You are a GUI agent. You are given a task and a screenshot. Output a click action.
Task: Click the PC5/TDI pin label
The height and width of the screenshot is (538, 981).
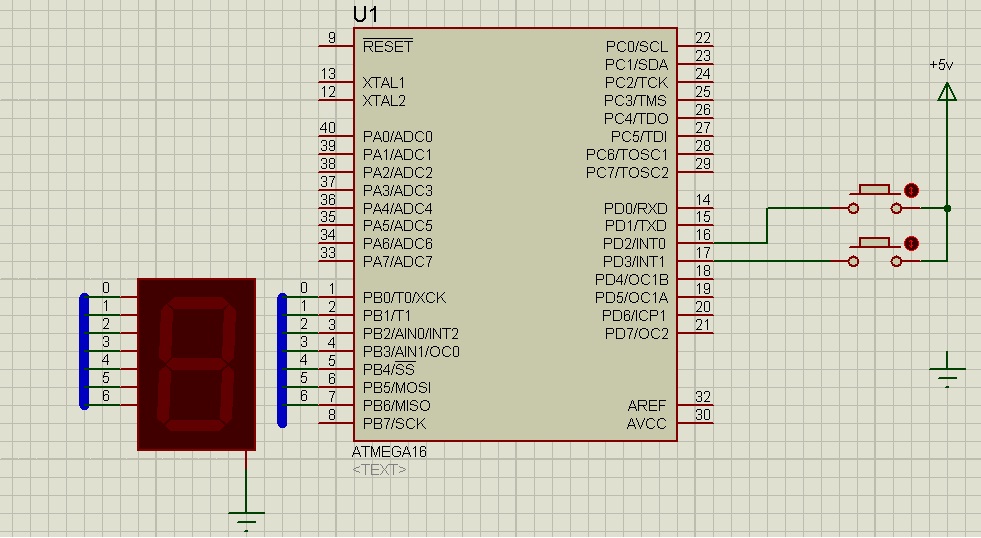coord(639,136)
